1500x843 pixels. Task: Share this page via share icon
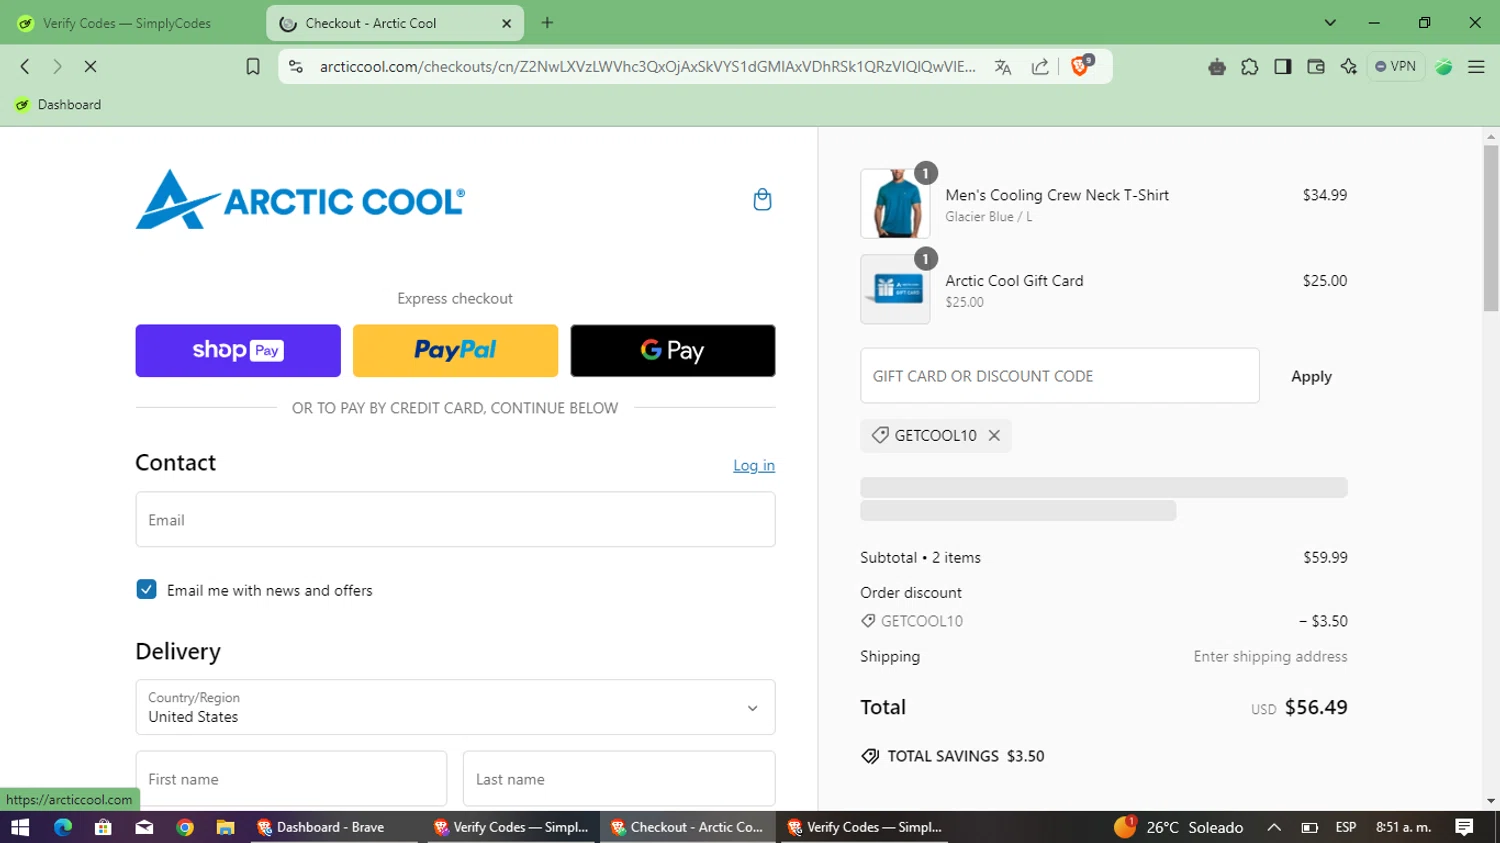pos(1040,66)
